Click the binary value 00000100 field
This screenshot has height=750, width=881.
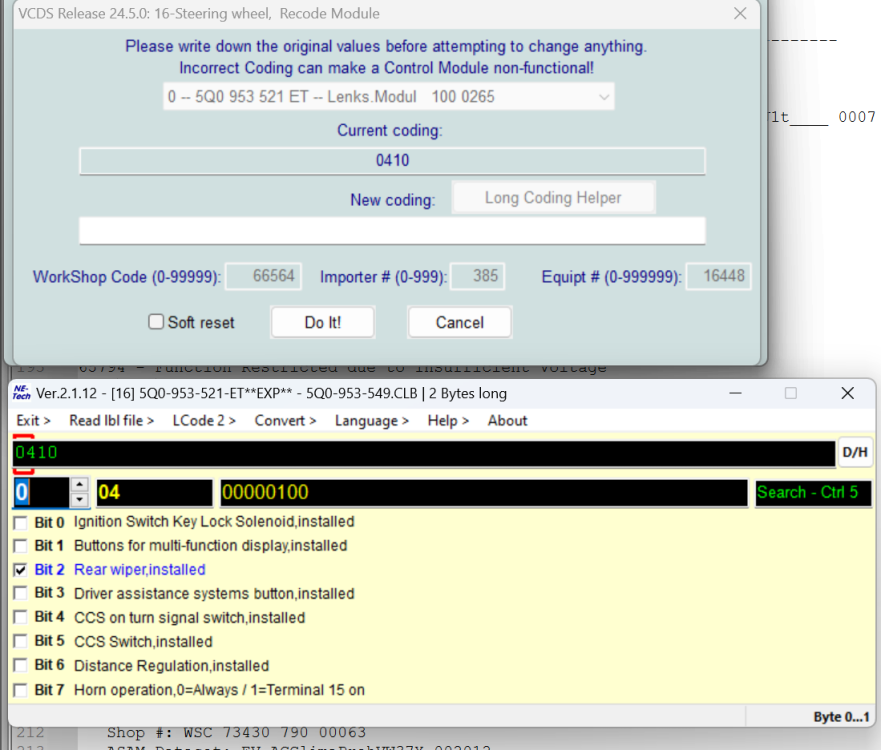pos(484,493)
